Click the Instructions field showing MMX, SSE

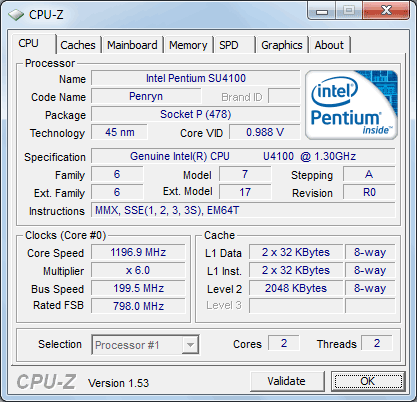pos(243,210)
